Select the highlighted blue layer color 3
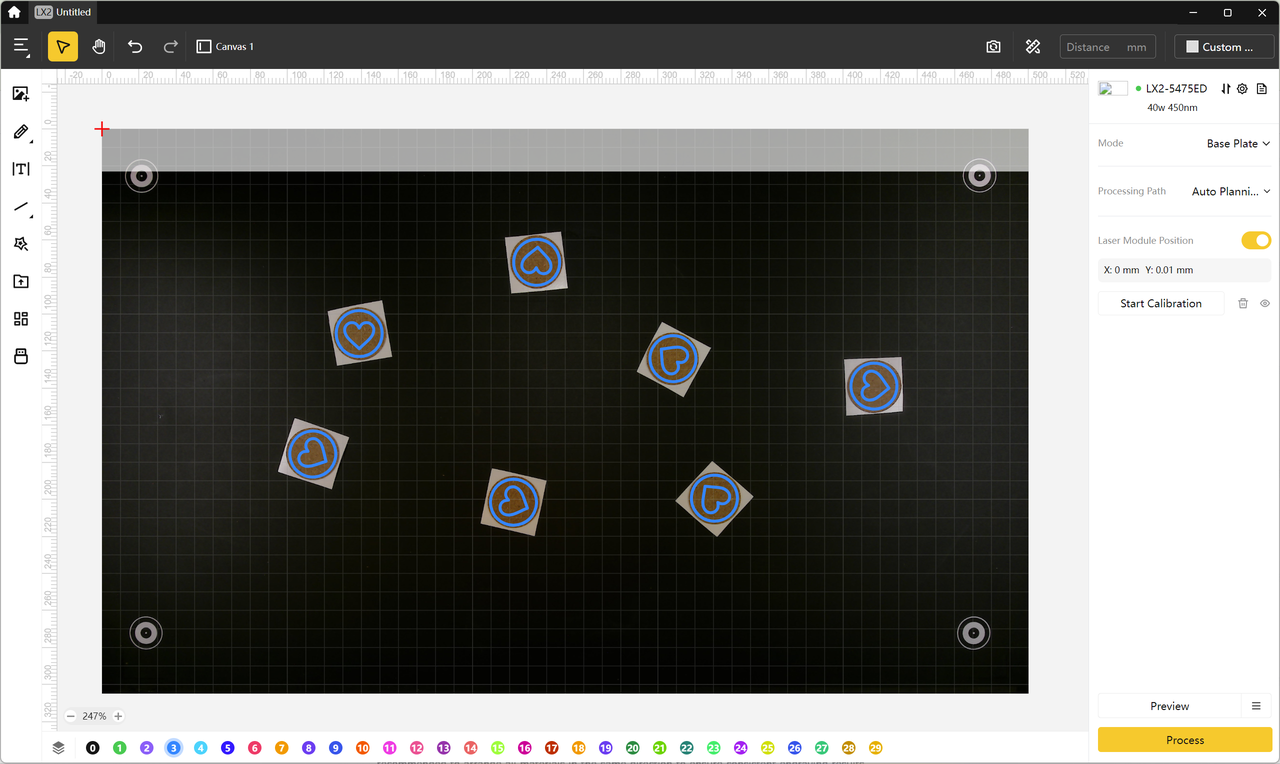The width and height of the screenshot is (1280, 764). pos(174,748)
